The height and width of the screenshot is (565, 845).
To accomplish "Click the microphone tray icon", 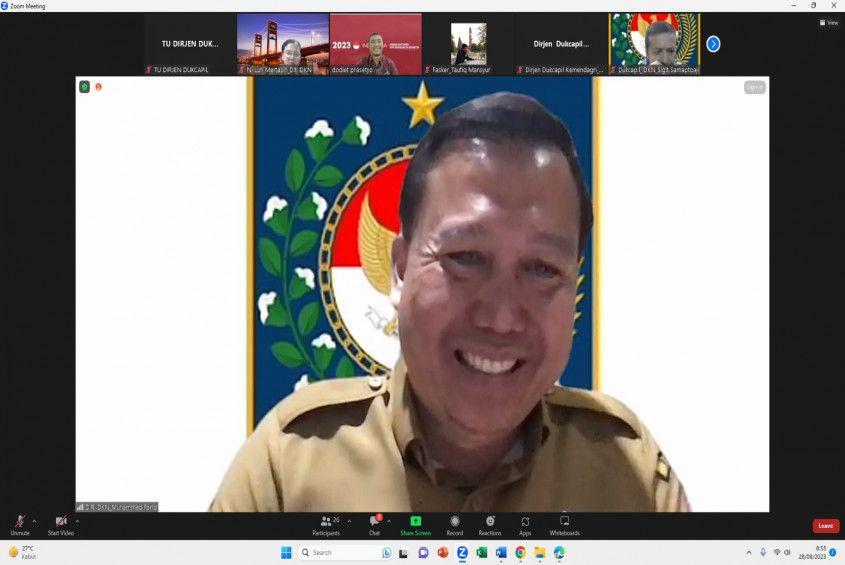I will pos(763,553).
